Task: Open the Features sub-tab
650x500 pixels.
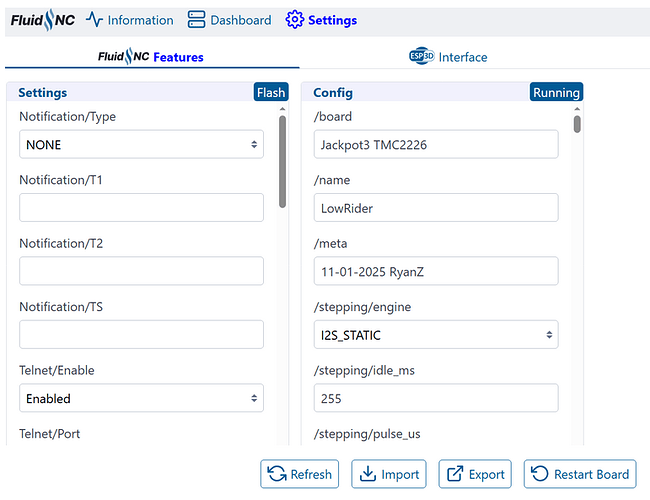Action: click(x=152, y=56)
